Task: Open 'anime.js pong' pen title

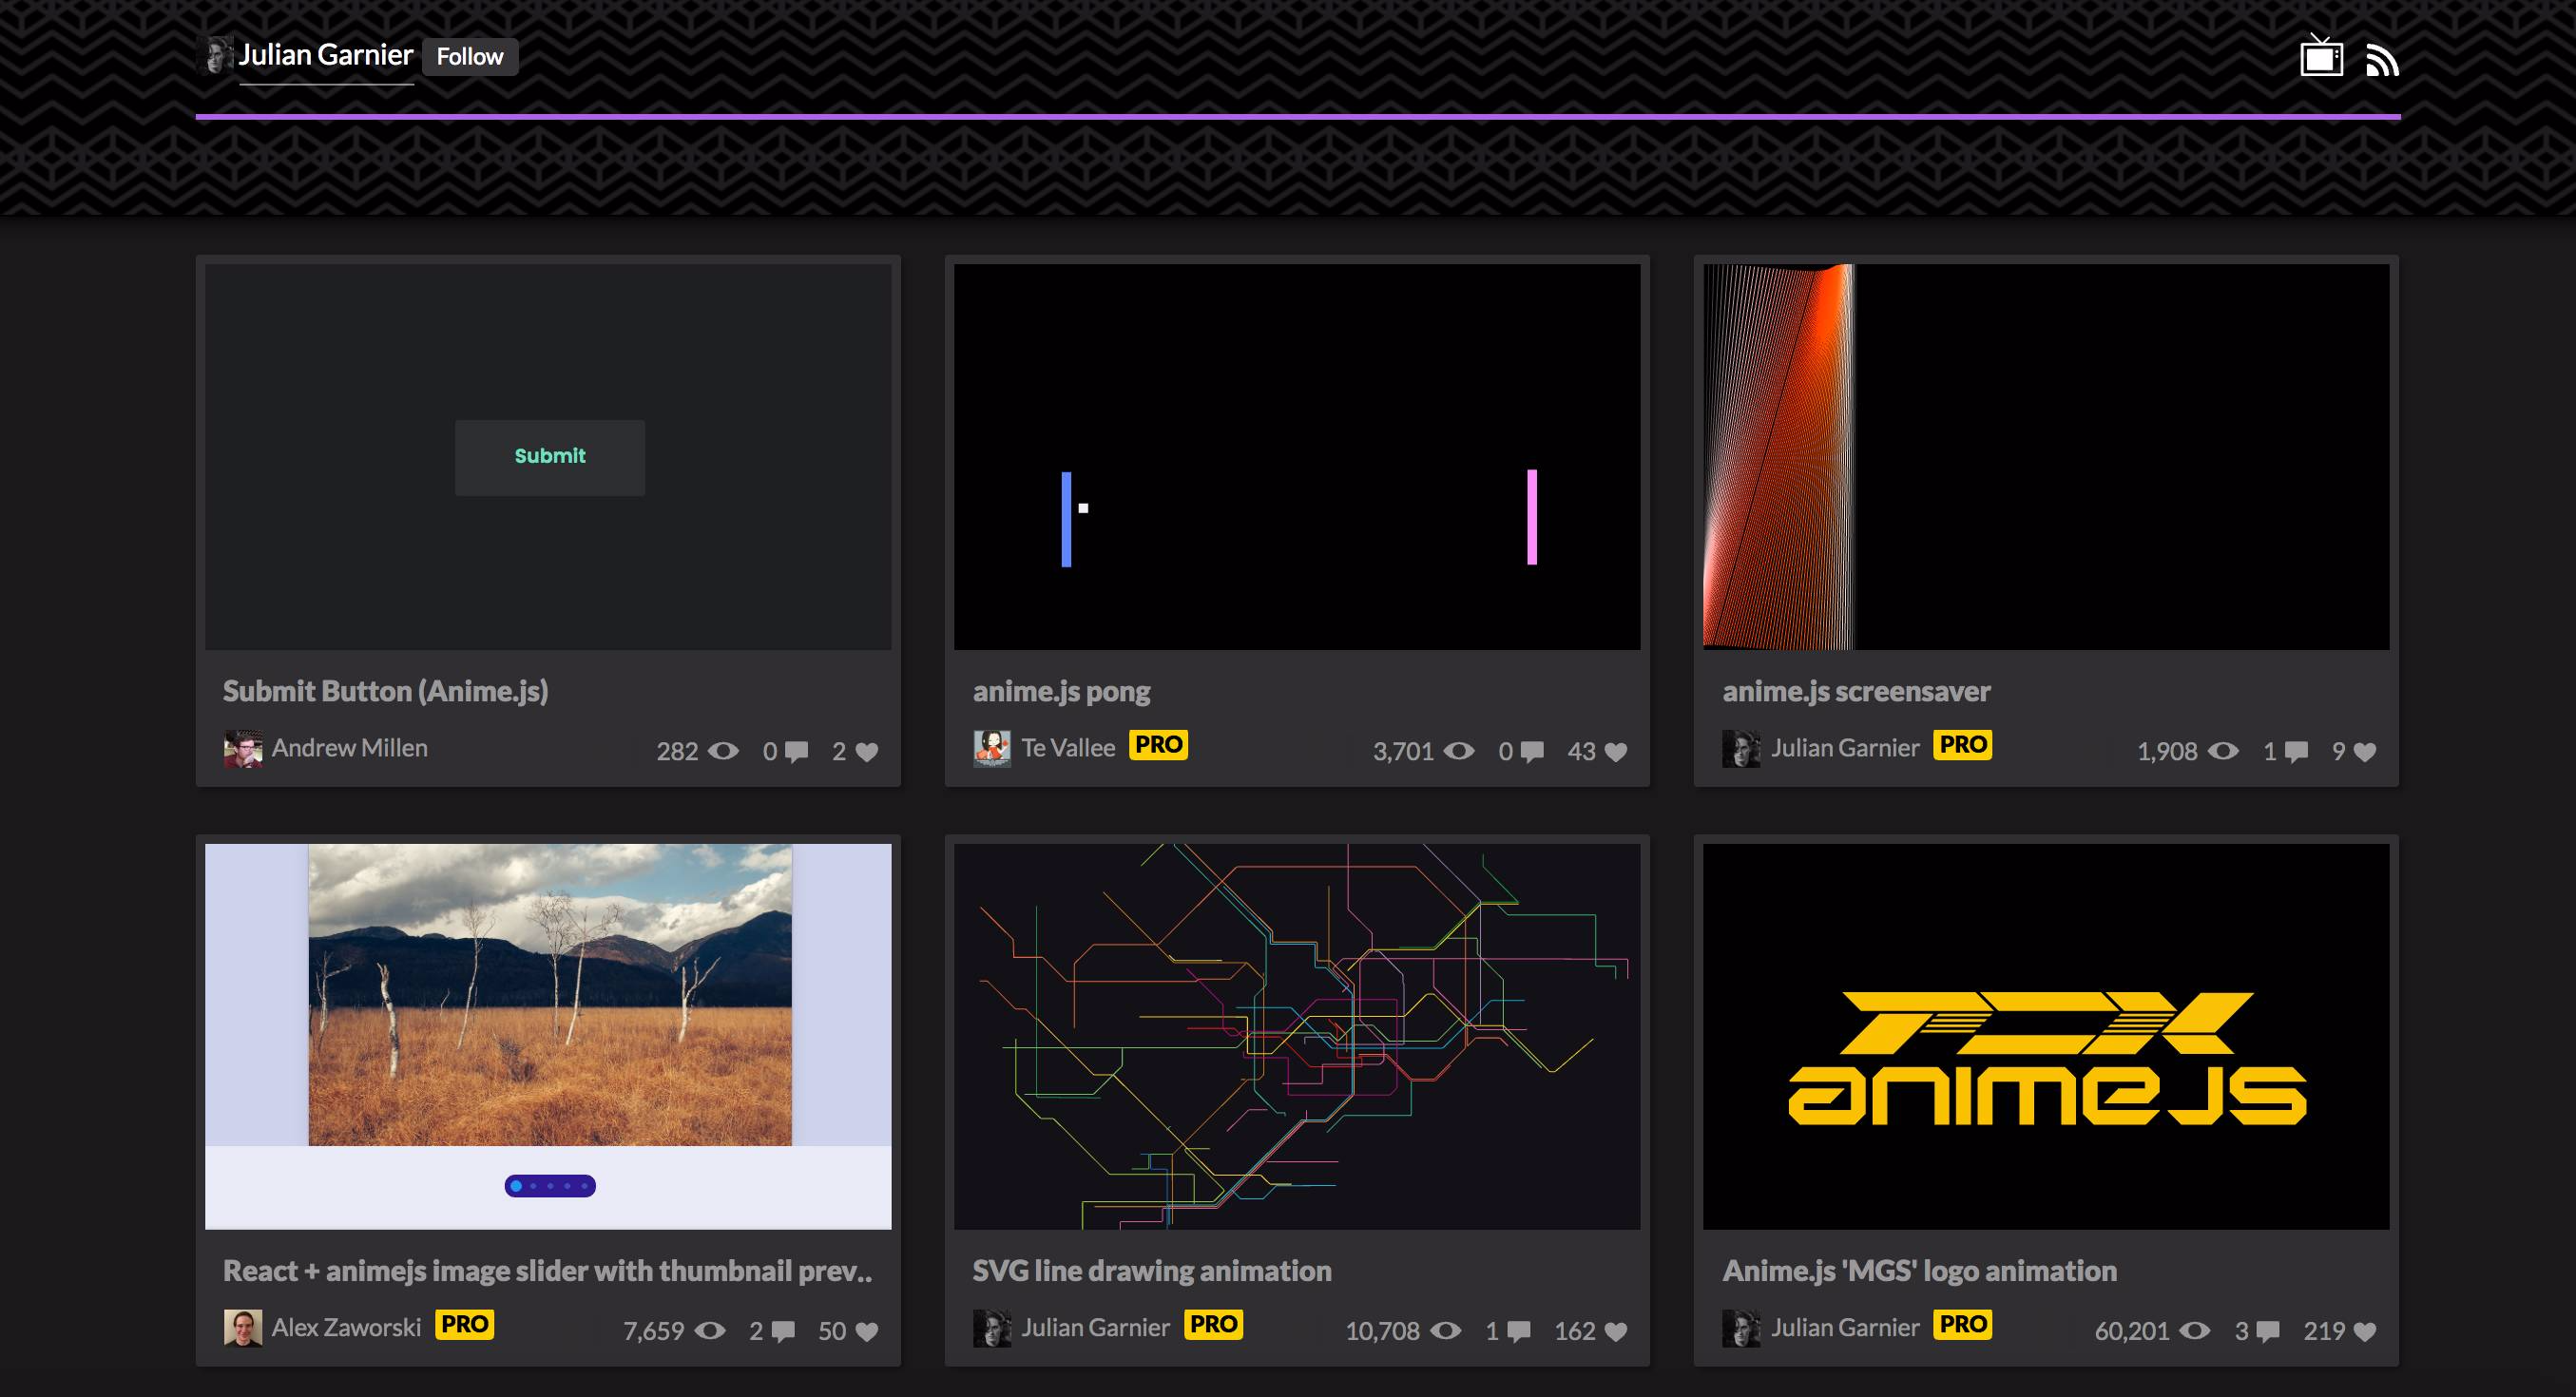Action: point(1061,691)
